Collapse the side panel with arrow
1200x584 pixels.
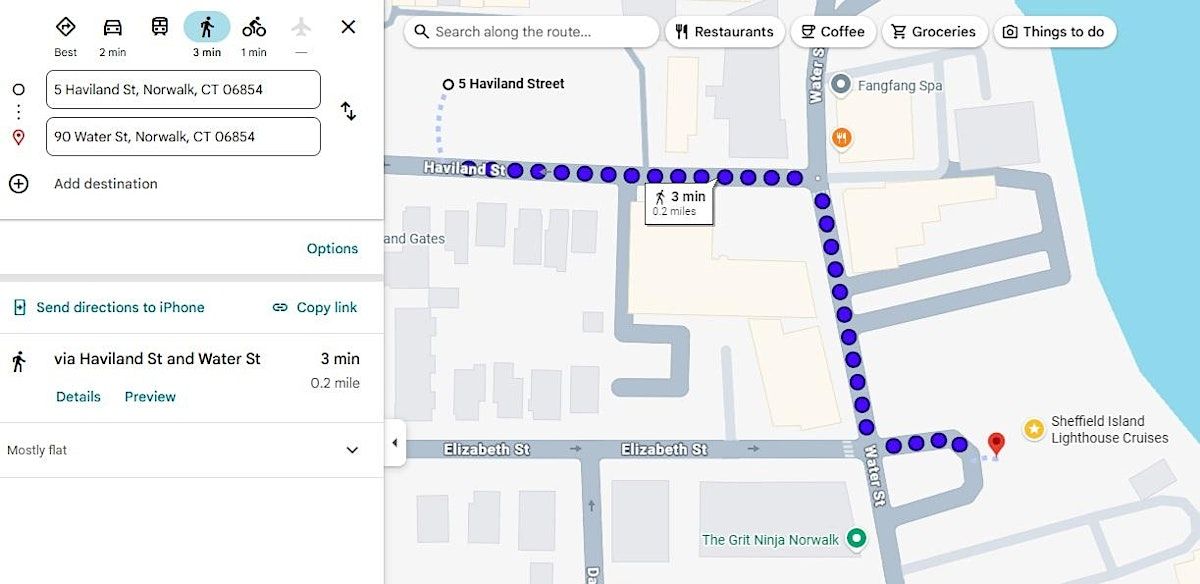[395, 443]
